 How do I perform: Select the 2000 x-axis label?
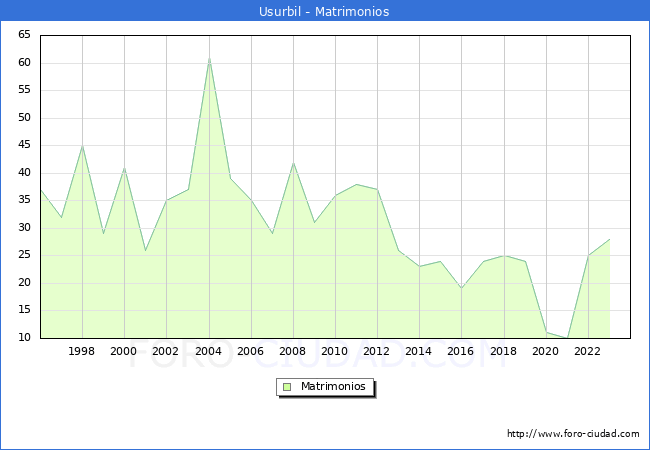point(124,351)
